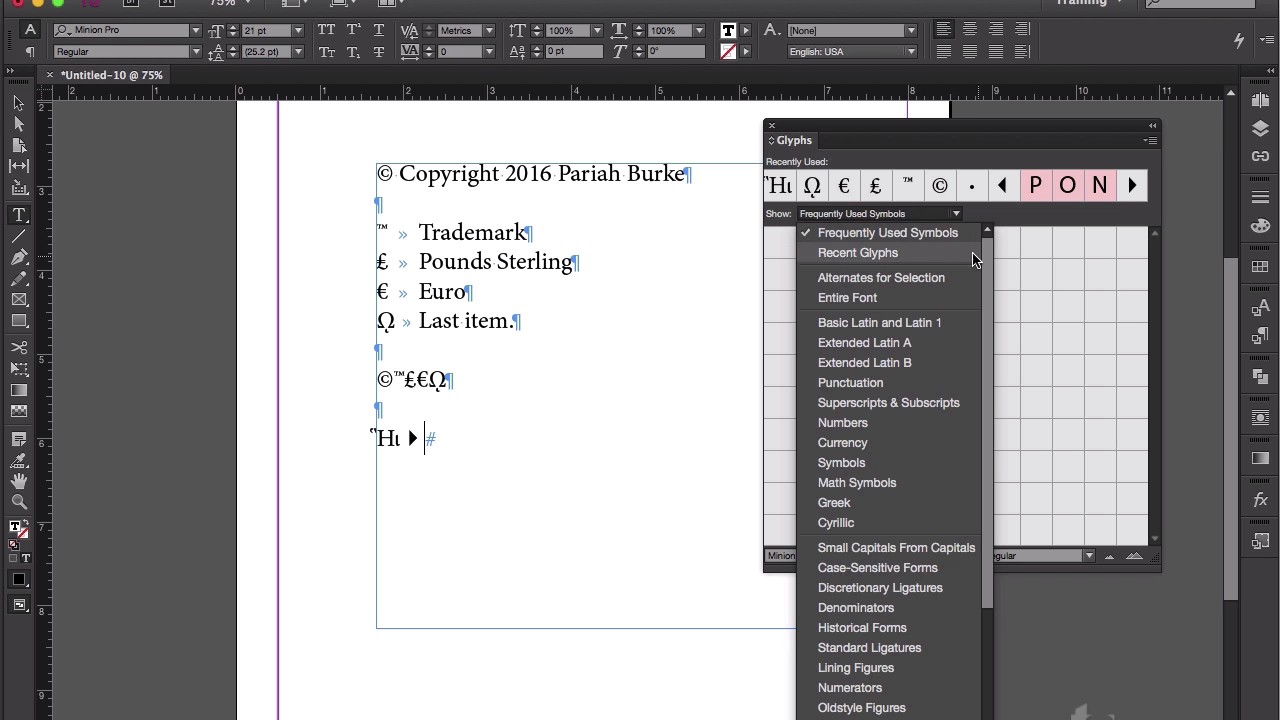
Task: Switch to Character Formatting Controls
Action: (30, 30)
